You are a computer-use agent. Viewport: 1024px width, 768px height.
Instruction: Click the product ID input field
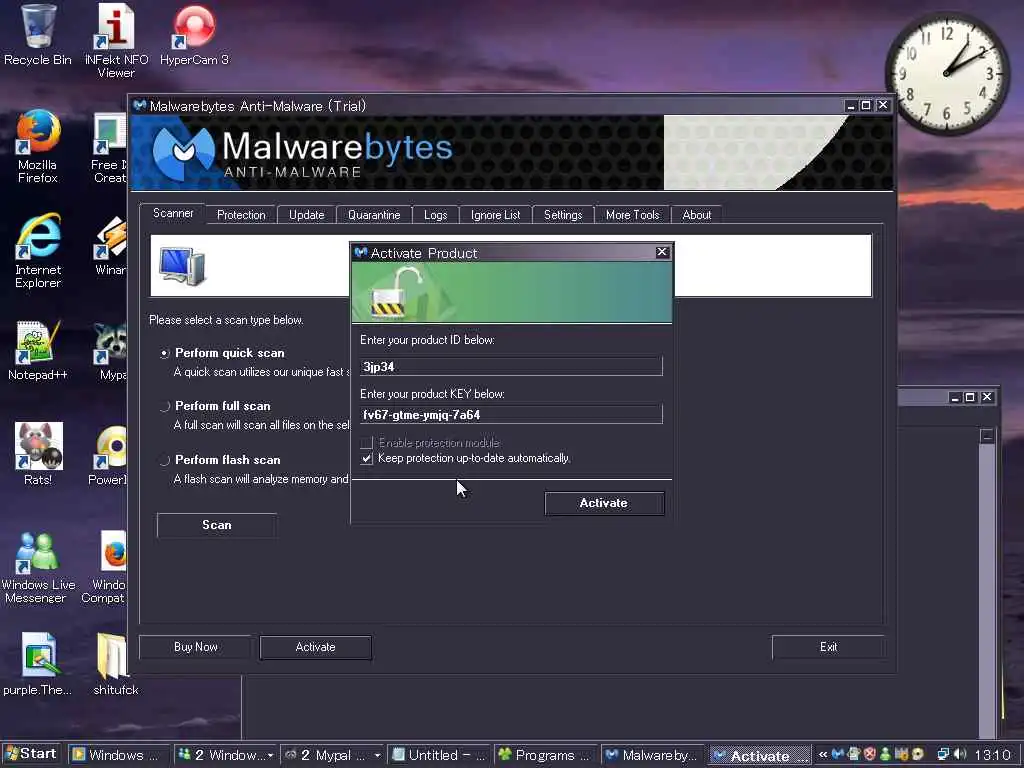click(511, 366)
